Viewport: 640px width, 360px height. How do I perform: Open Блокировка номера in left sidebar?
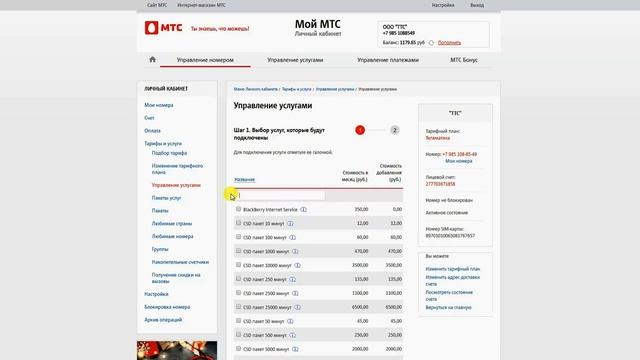pyautogui.click(x=167, y=307)
